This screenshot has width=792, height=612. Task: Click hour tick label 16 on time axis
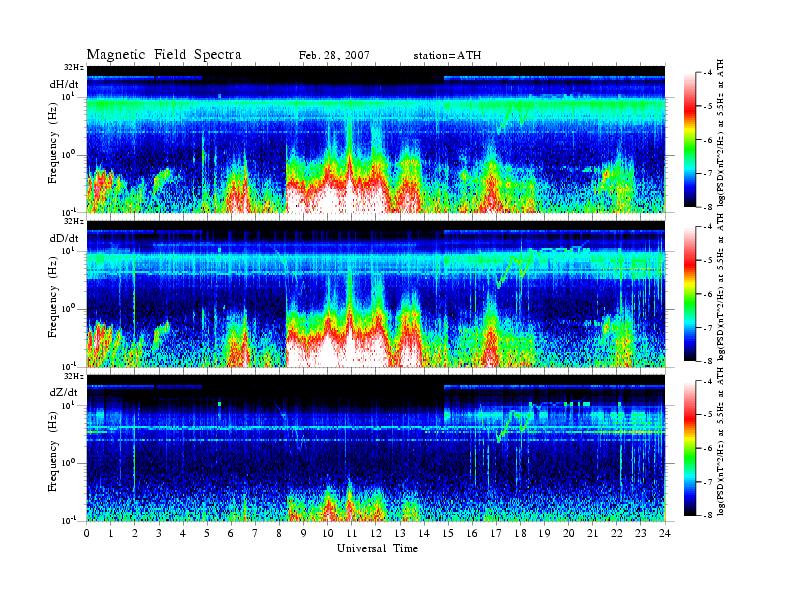click(x=472, y=534)
